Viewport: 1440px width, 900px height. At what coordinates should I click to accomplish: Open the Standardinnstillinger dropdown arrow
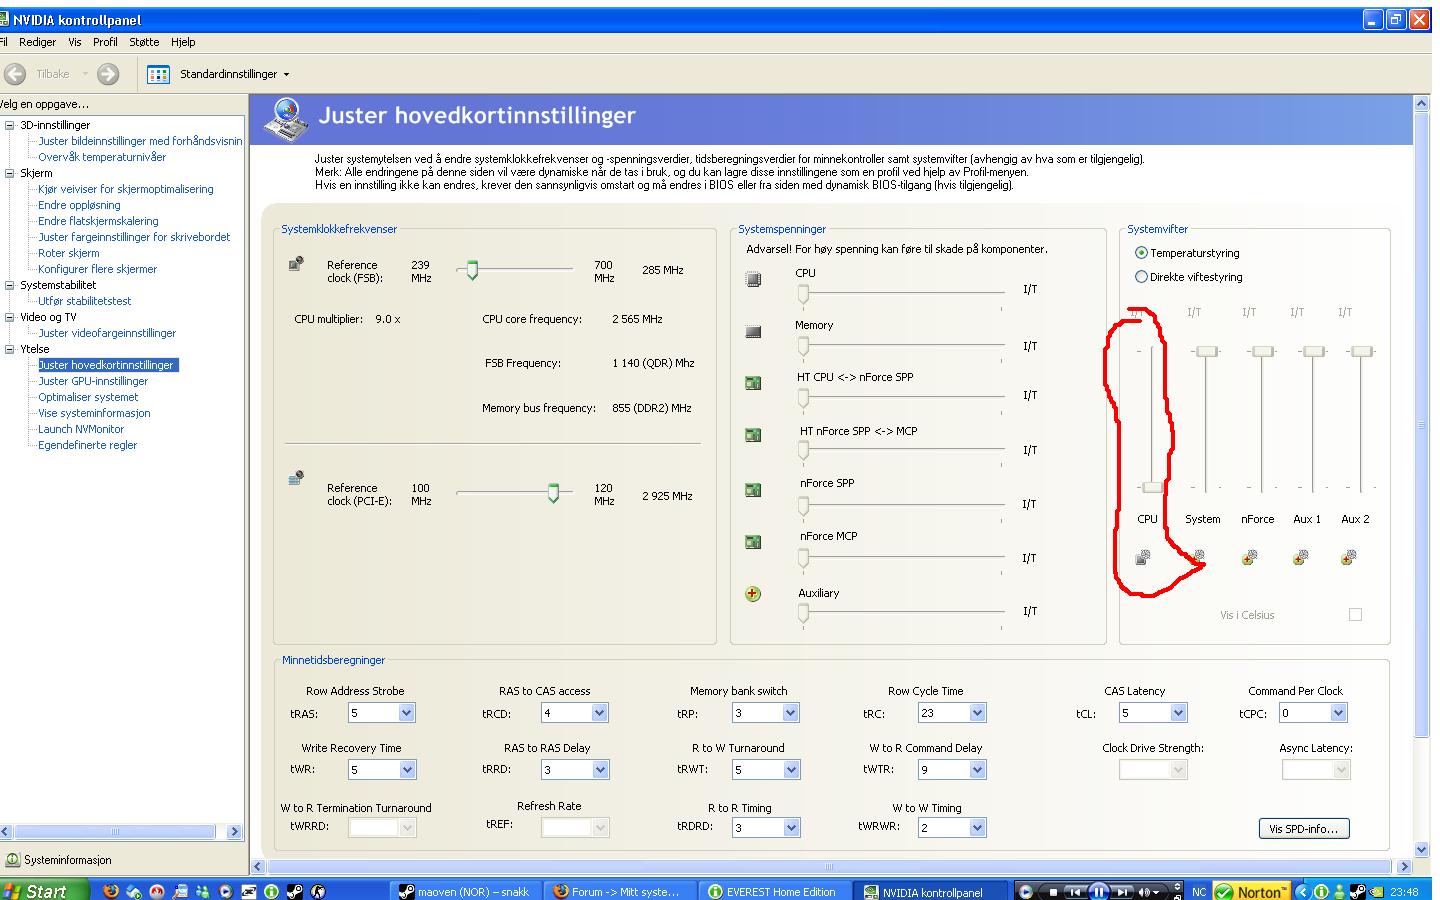tap(286, 75)
